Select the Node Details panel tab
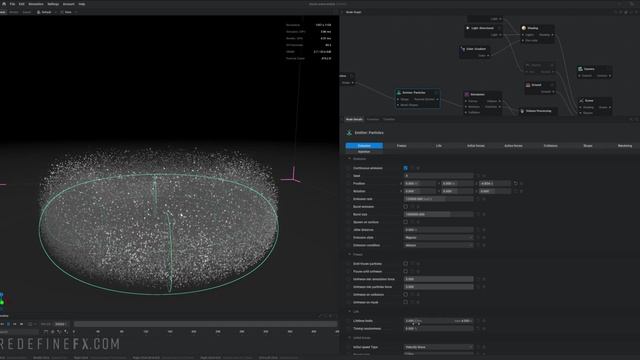Viewport: 640px width, 360px height. tap(354, 119)
